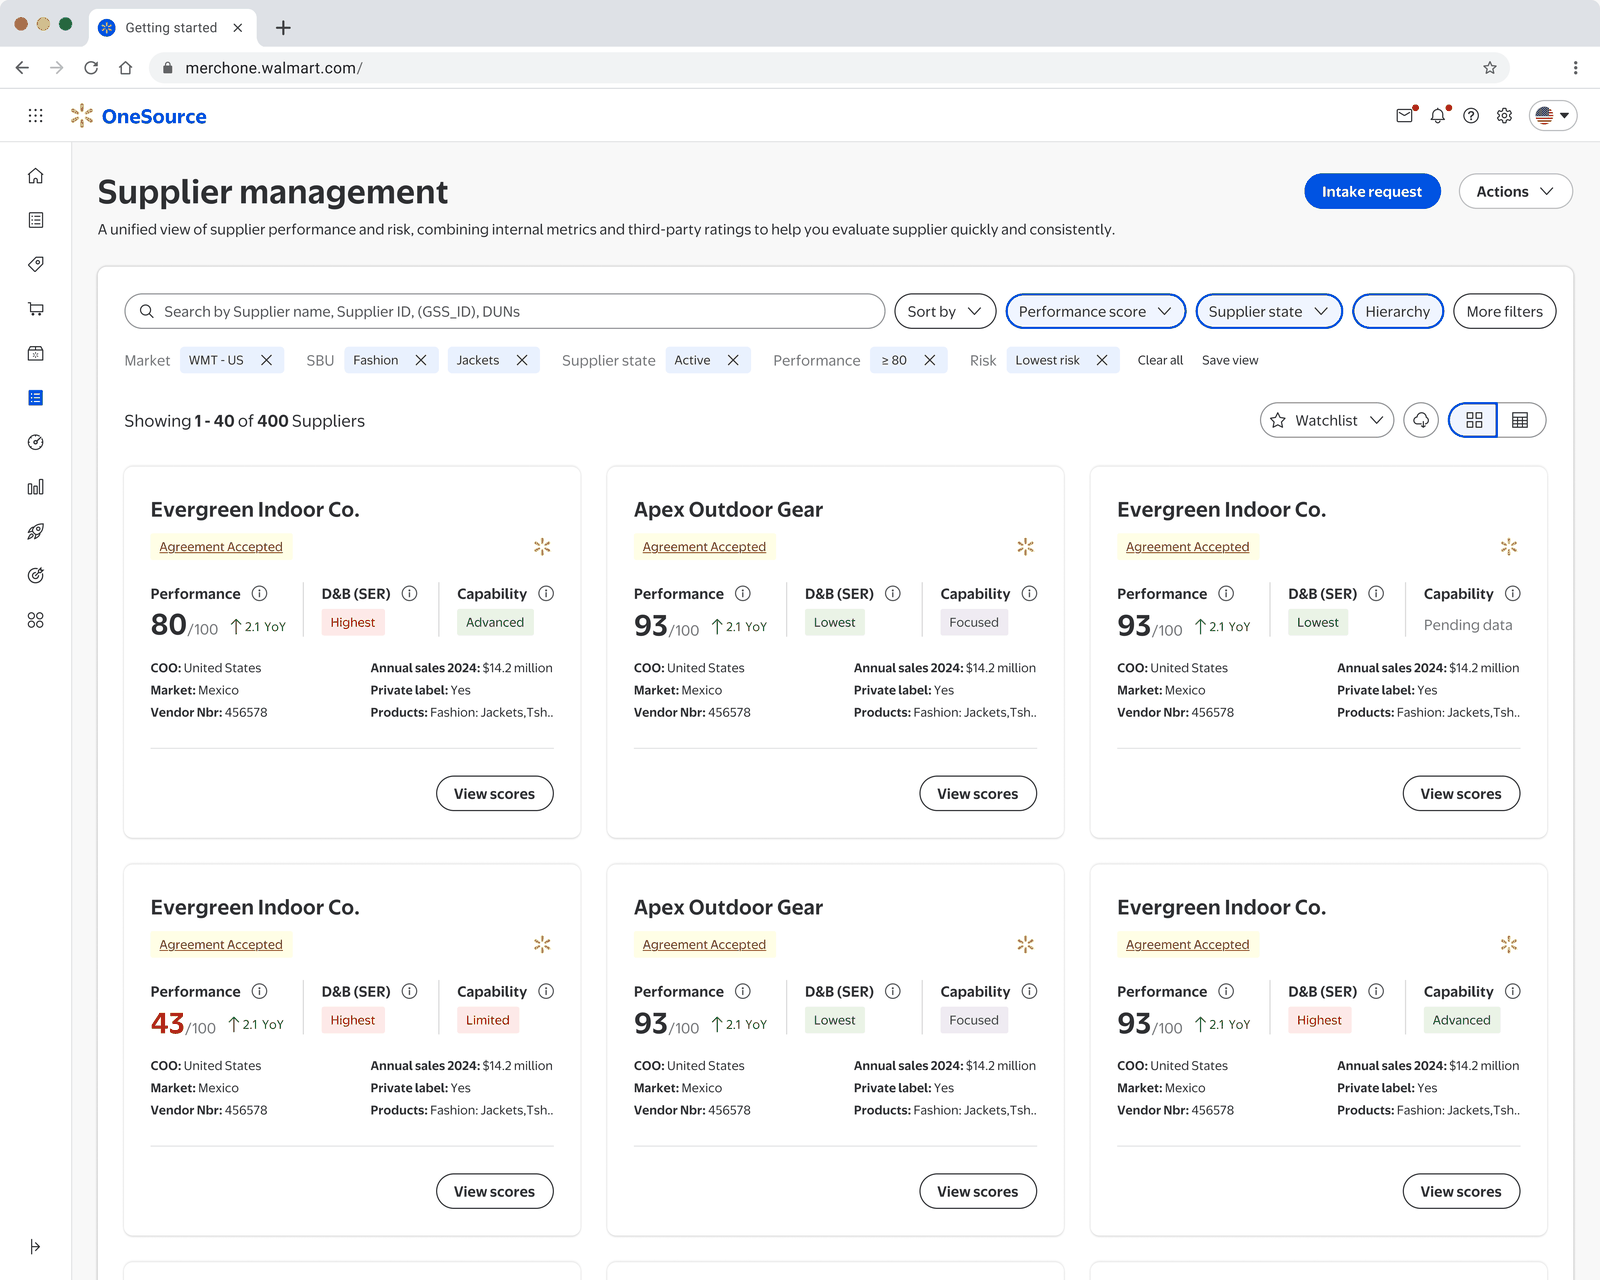Open the Watchlist dropdown

(1327, 420)
